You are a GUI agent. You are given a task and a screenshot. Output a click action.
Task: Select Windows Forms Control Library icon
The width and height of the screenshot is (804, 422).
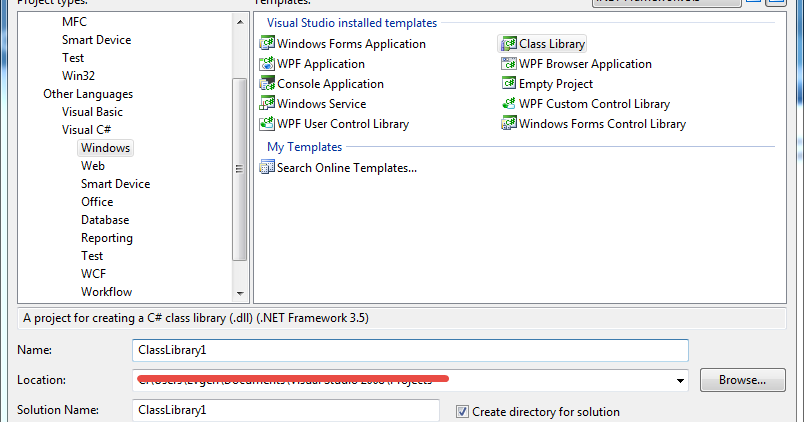(509, 124)
